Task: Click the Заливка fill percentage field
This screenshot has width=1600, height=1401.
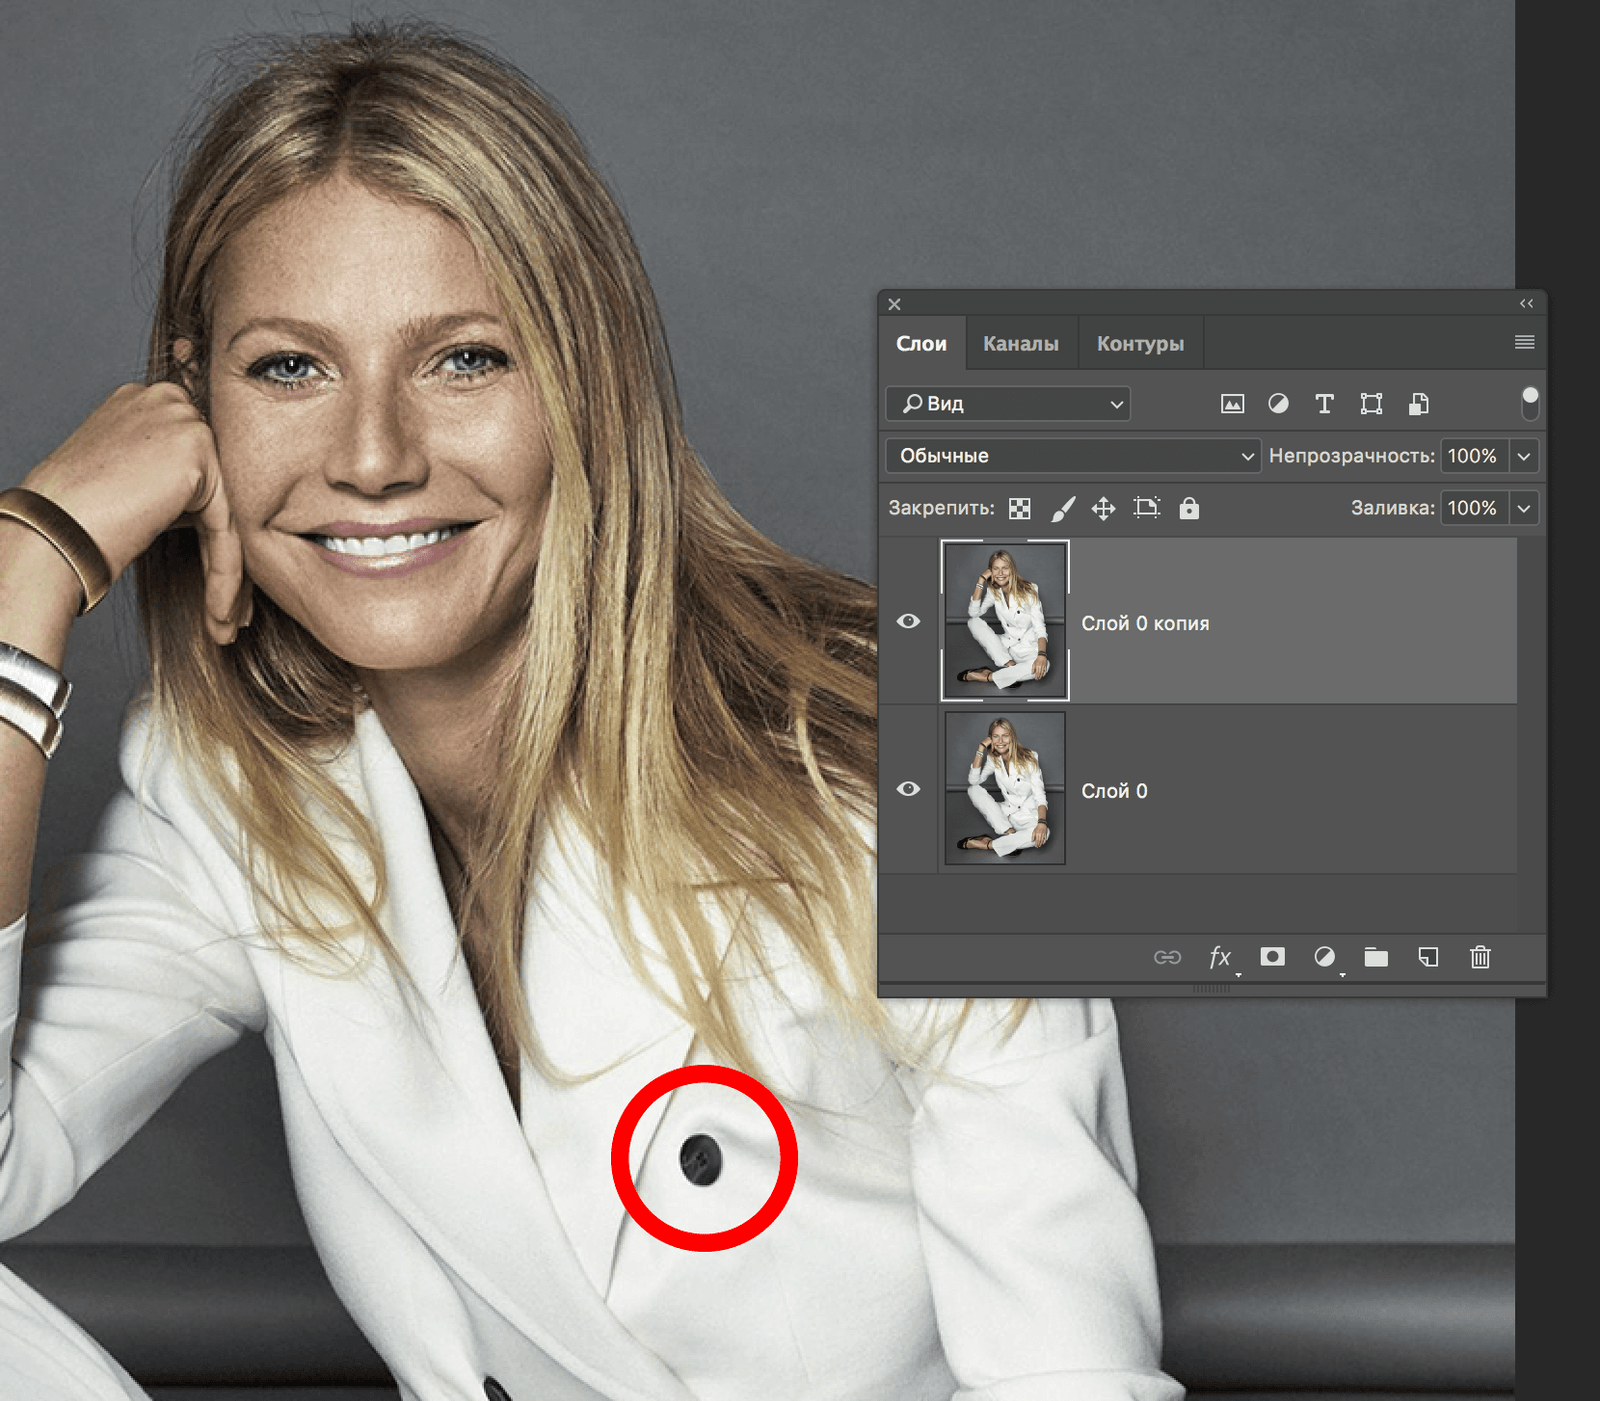Action: click(1473, 508)
